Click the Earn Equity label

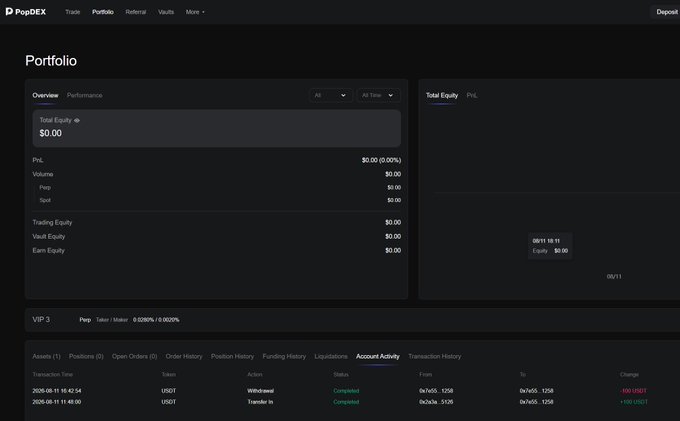(x=48, y=251)
